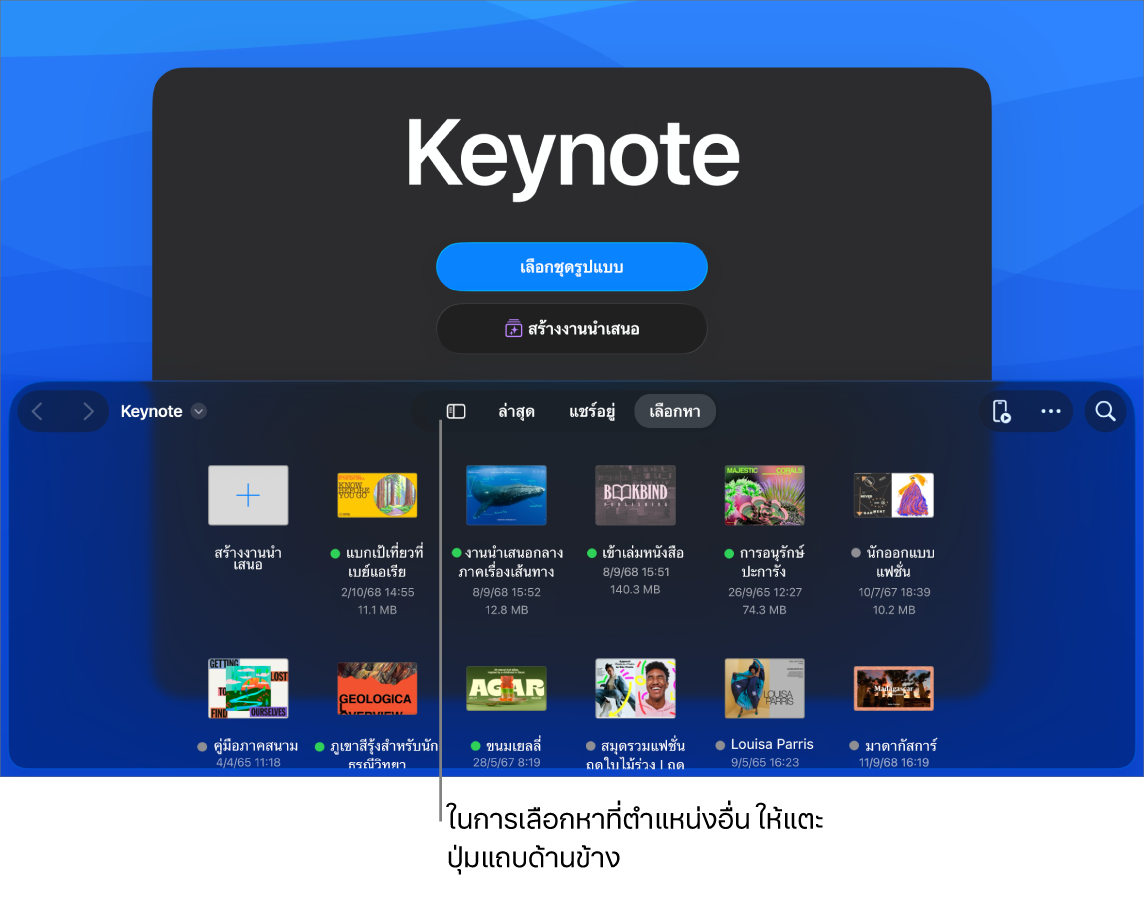The image size is (1144, 907).
Task: Go back with the left chevron
Action: 38,412
